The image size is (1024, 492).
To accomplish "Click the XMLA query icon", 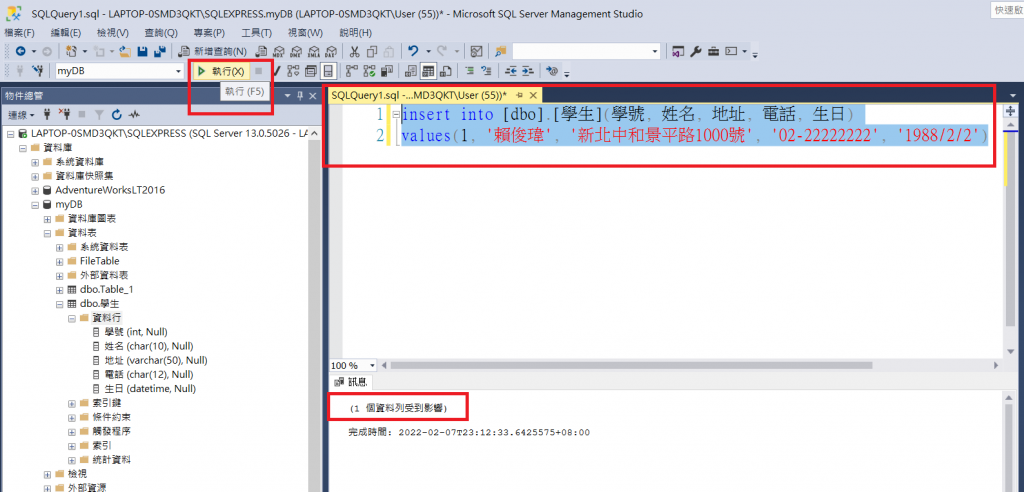I will pyautogui.click(x=313, y=51).
